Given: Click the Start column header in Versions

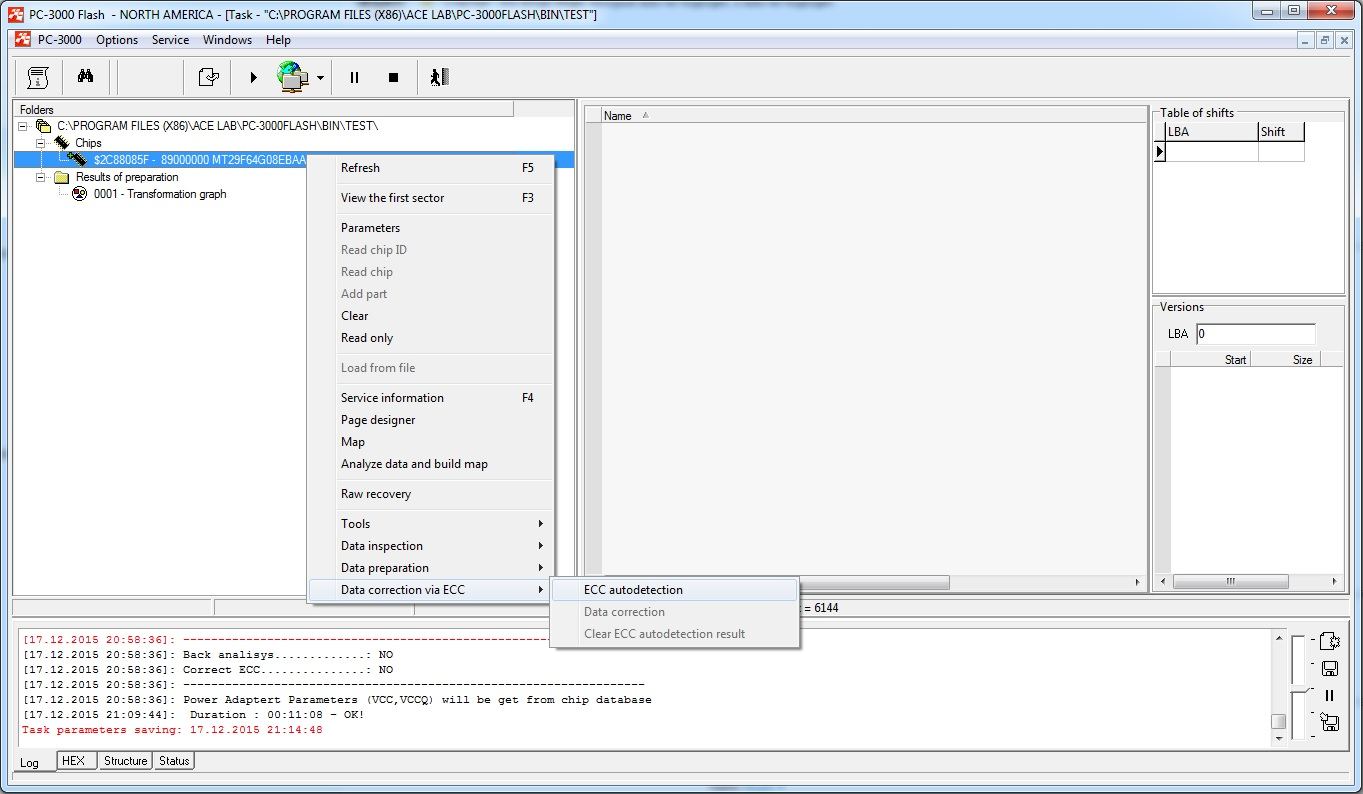Looking at the screenshot, I should (x=1210, y=360).
